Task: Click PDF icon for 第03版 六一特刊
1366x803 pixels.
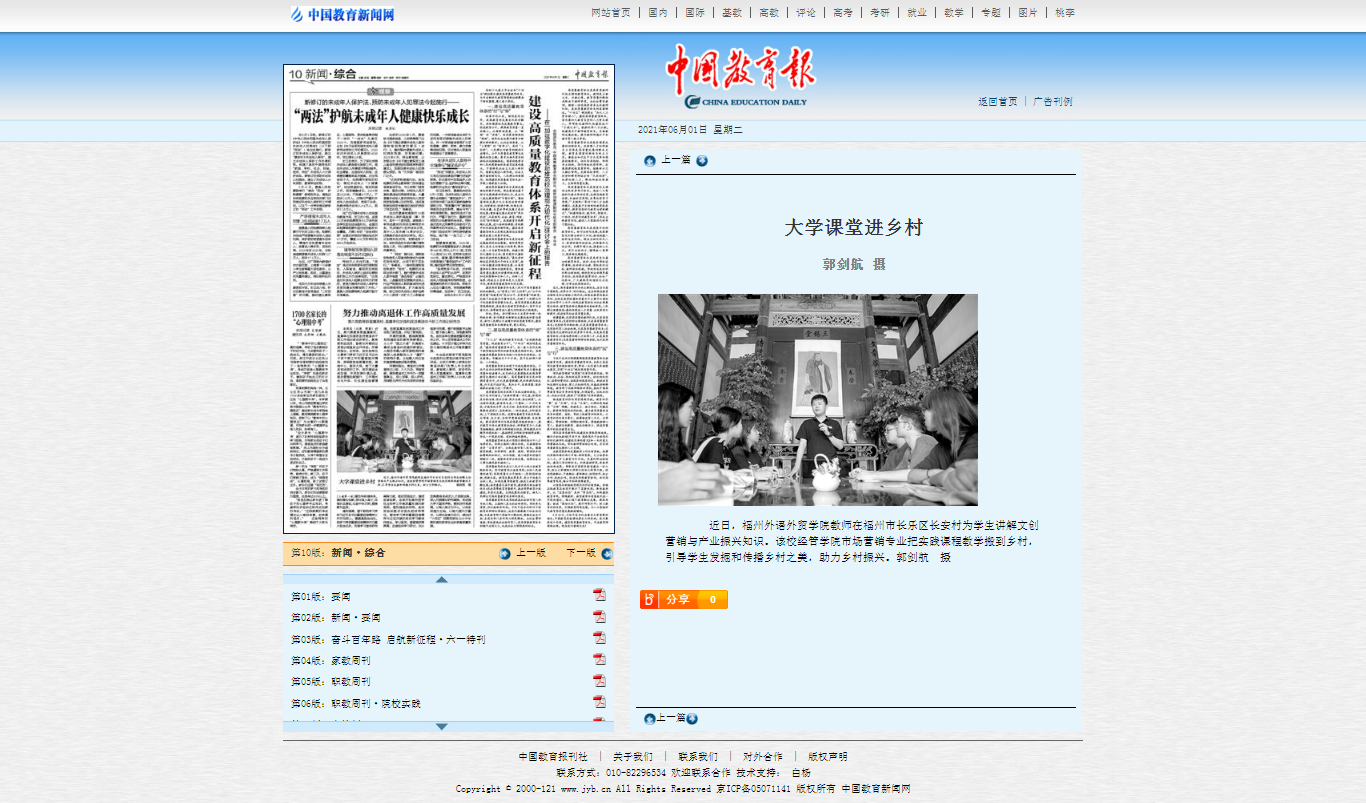Action: click(x=599, y=638)
